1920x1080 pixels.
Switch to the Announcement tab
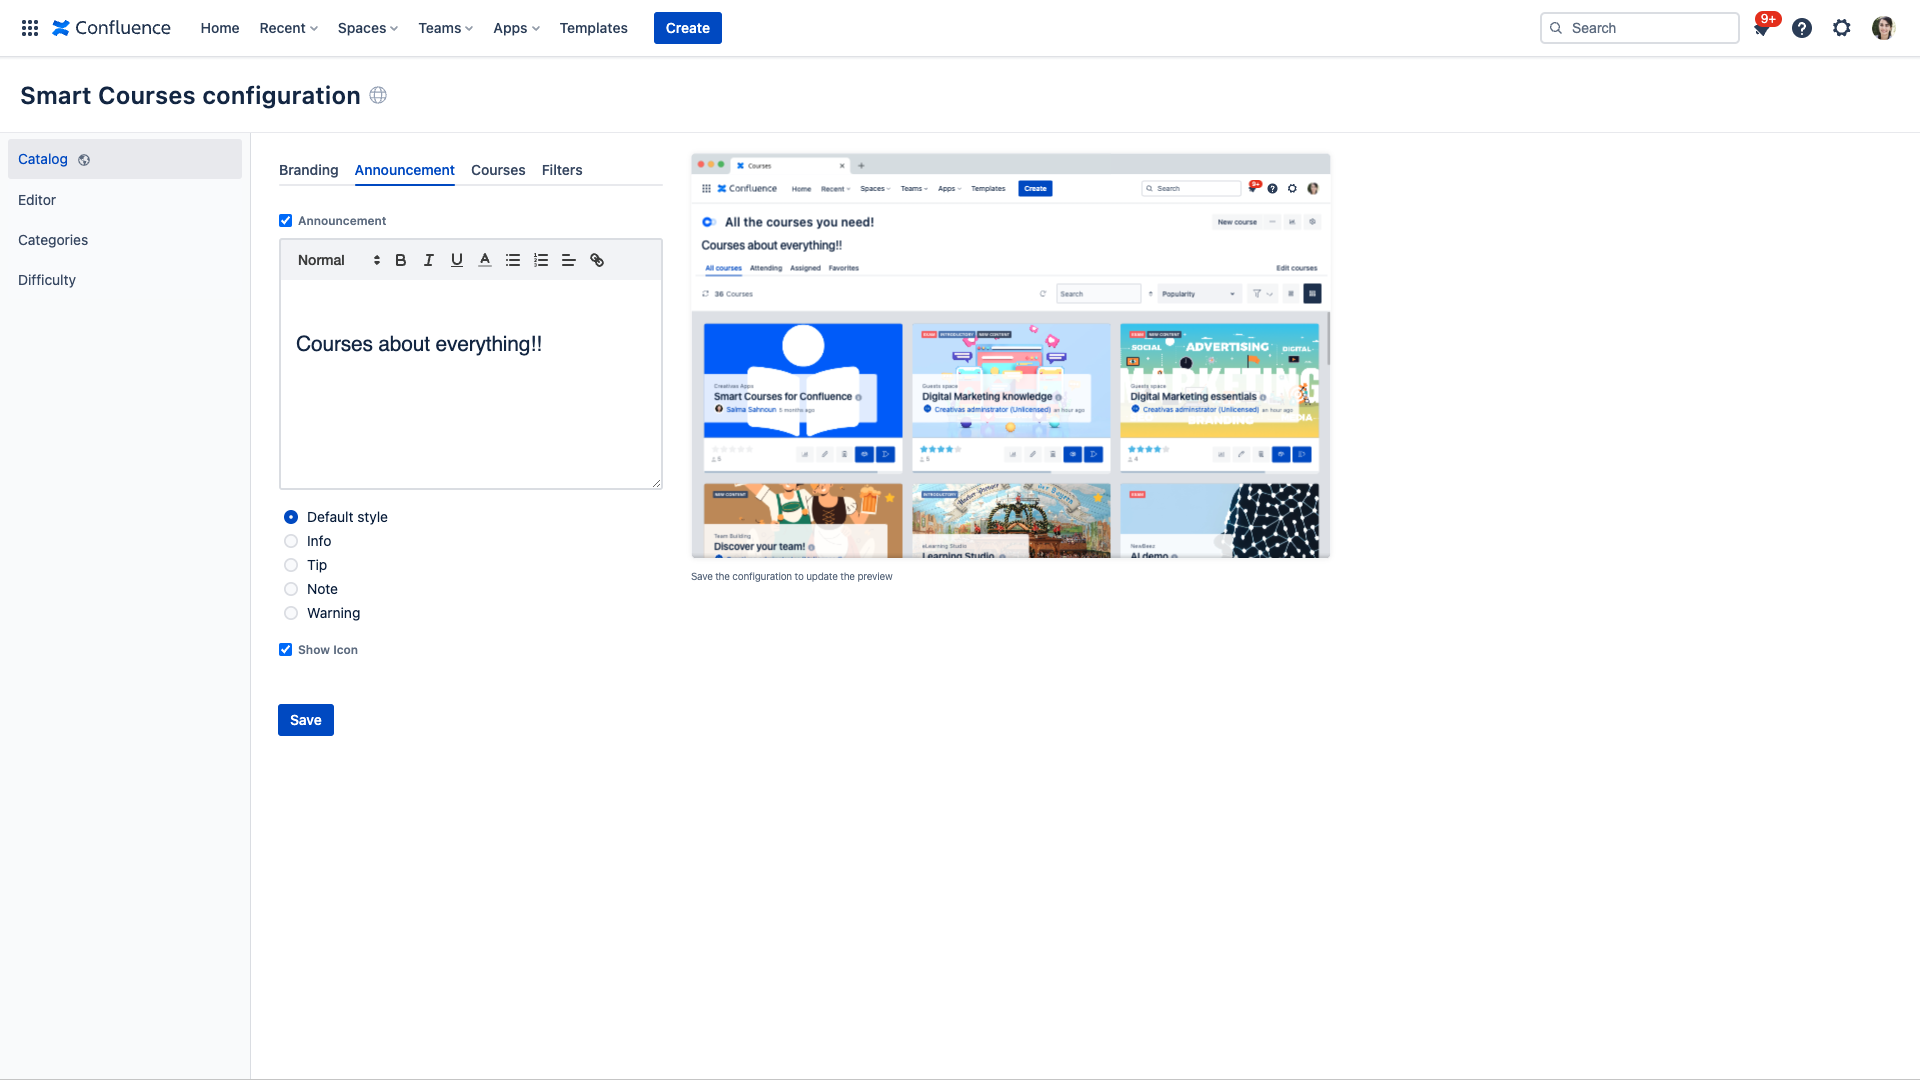click(405, 170)
